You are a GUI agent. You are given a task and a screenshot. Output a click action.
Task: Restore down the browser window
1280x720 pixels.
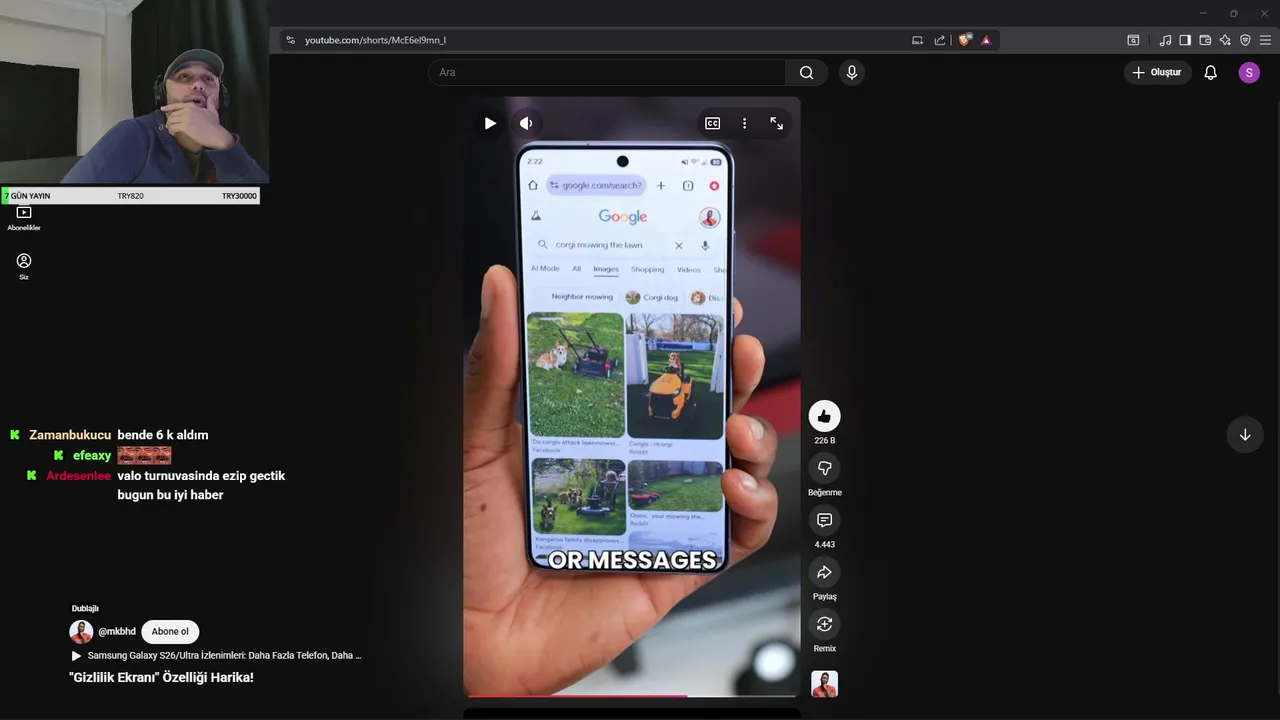coord(1233,13)
